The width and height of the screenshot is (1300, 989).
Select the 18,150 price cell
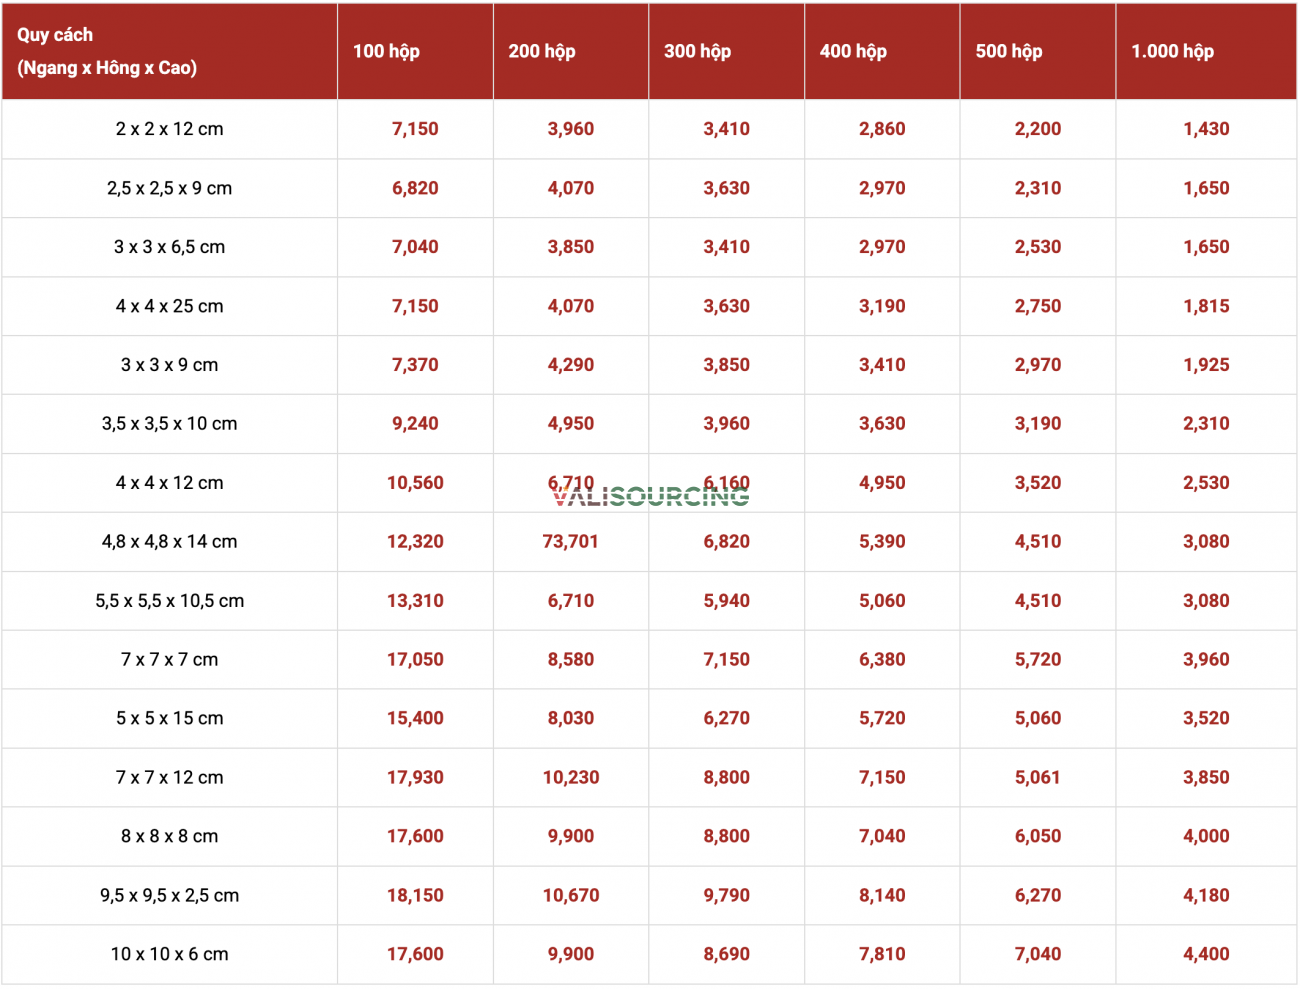(x=415, y=895)
